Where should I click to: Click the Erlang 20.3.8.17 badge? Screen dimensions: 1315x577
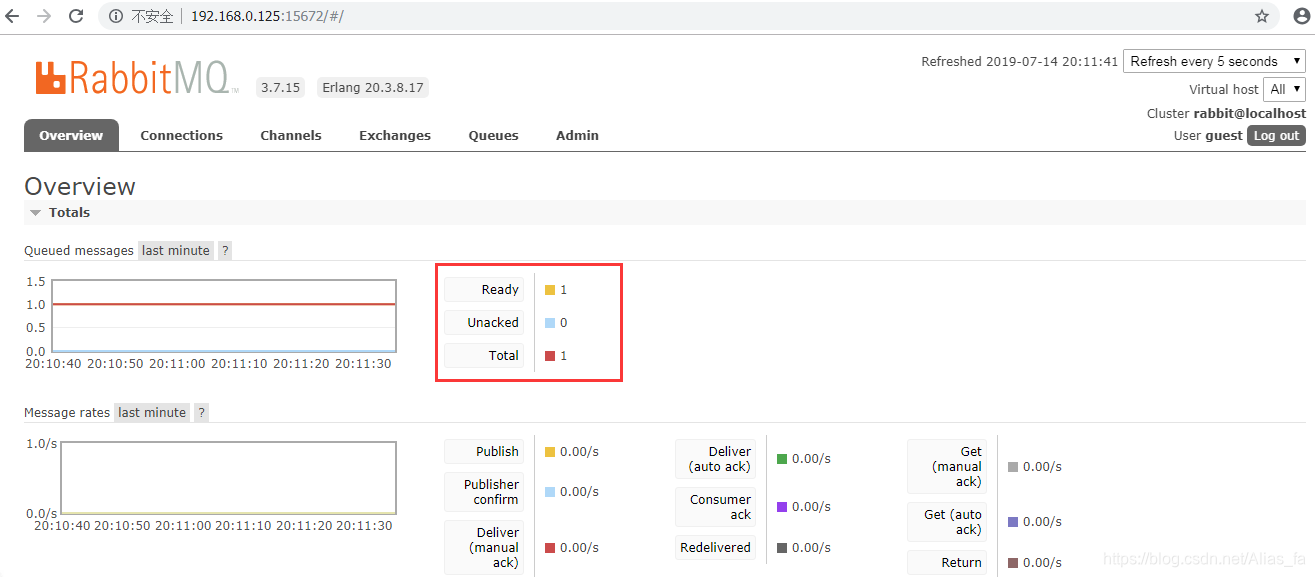372,88
